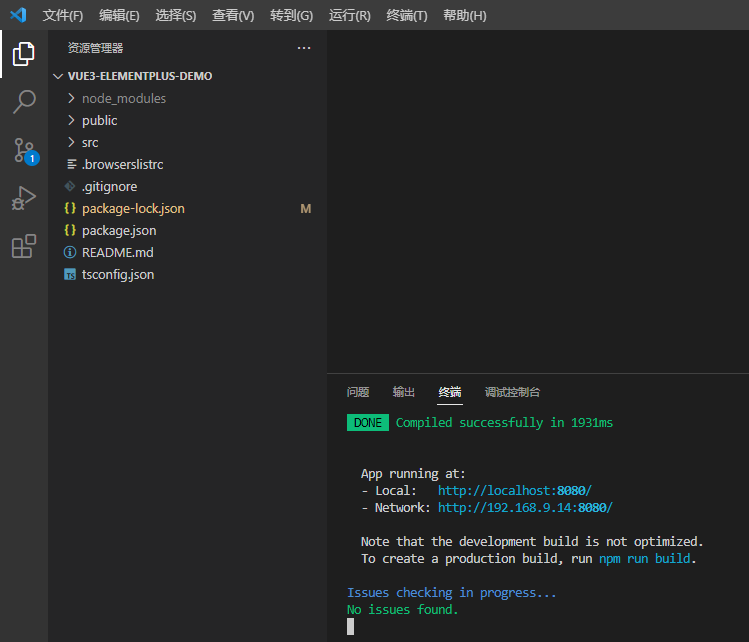Expand the node_modules folder
This screenshot has height=642, width=749.
click(x=71, y=98)
